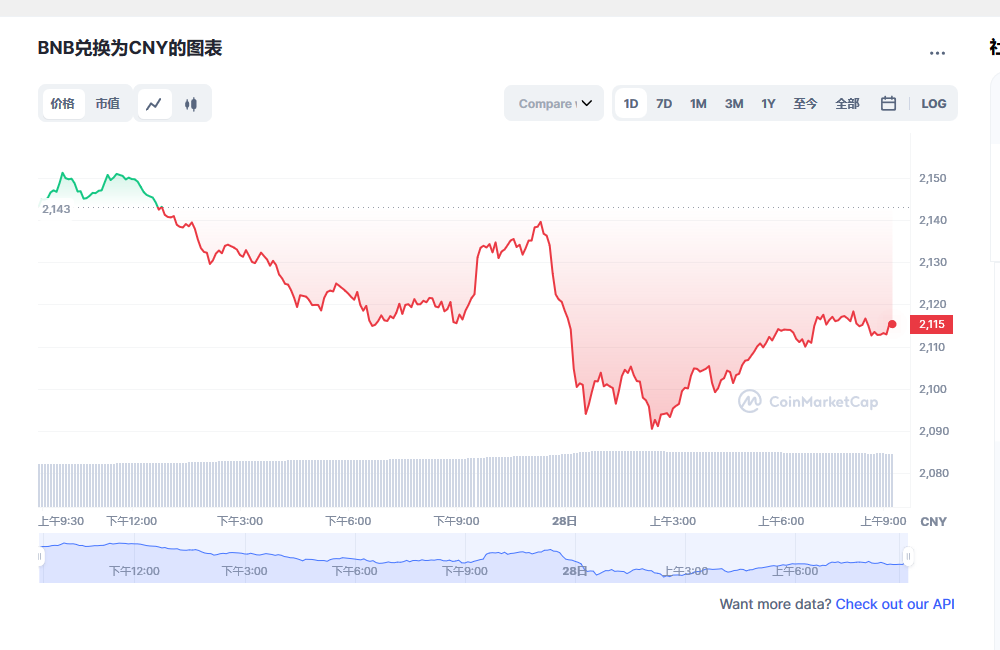Show 全部 all-time price data
This screenshot has height=650, width=1000.
point(847,103)
